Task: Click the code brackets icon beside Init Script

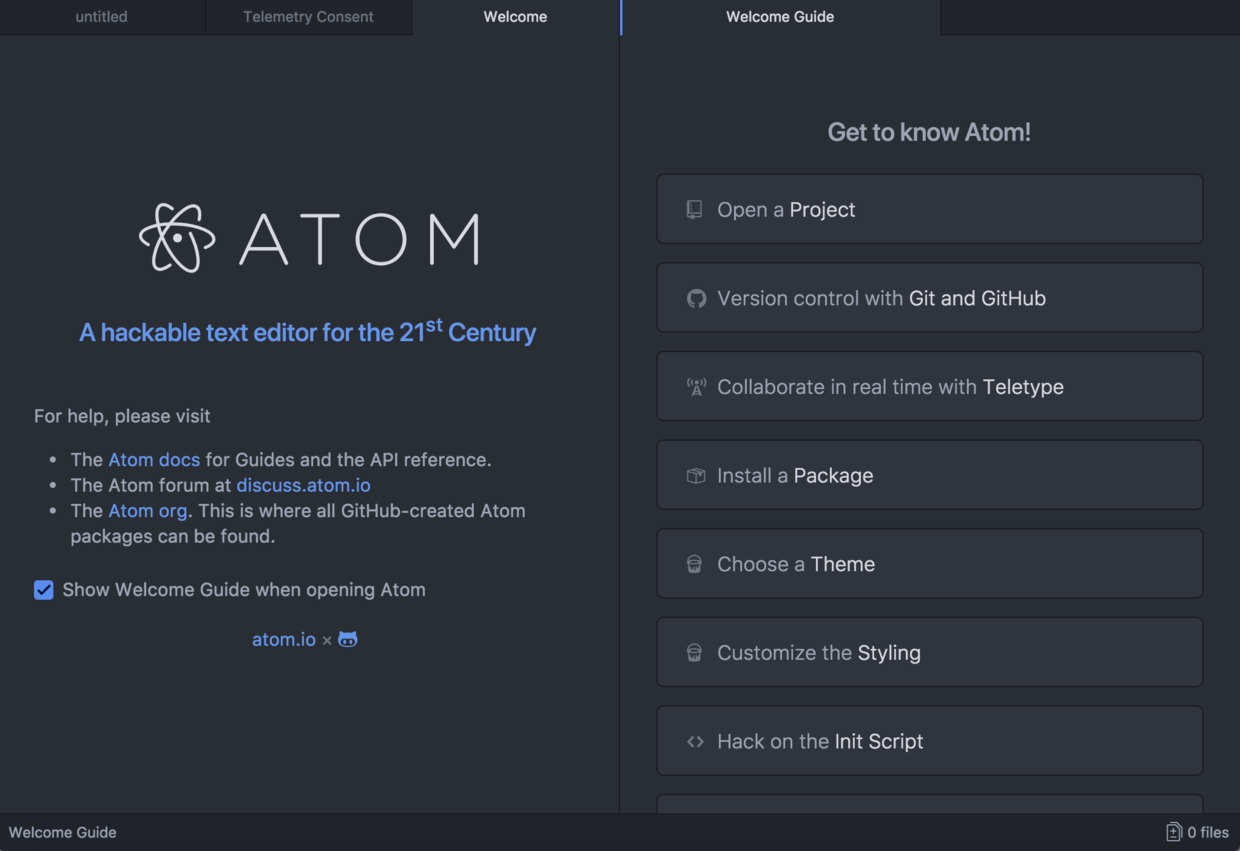Action: click(696, 742)
